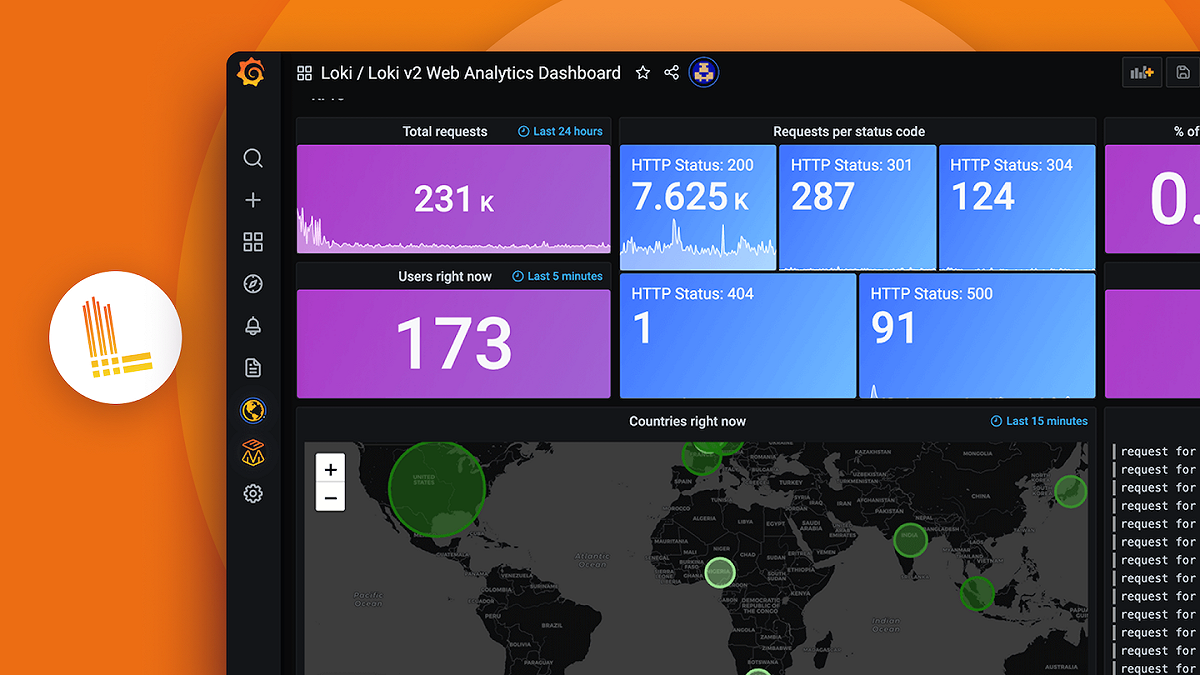Click the Create (+) icon in the sidebar
Image resolution: width=1200 pixels, height=675 pixels.
click(253, 199)
